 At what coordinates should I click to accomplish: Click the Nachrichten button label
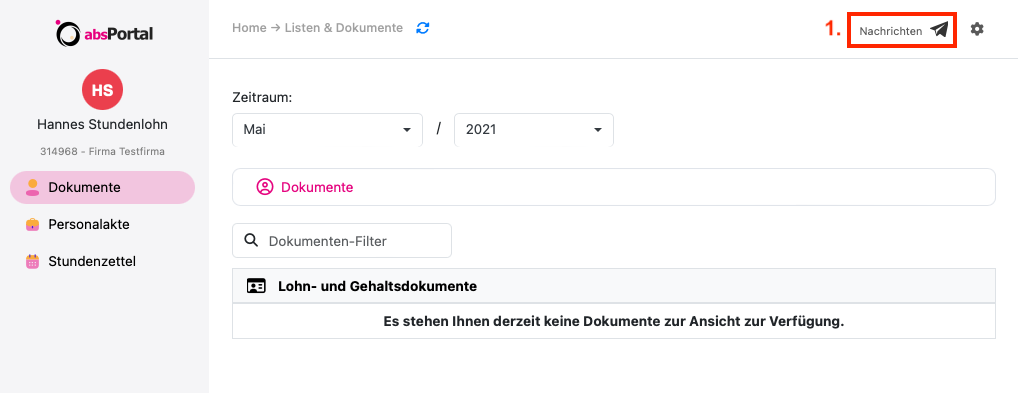pos(891,31)
